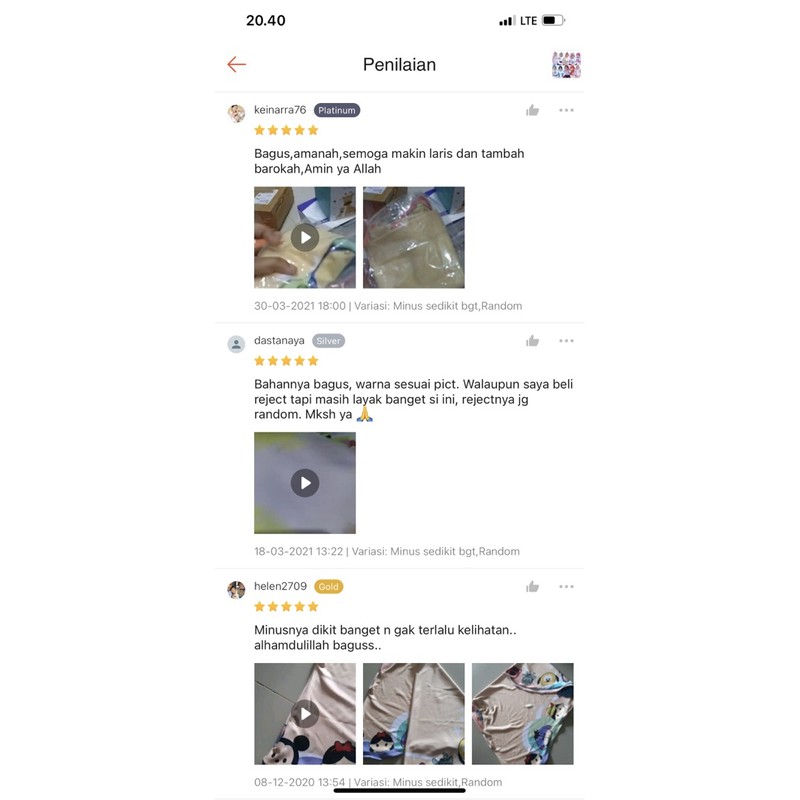
Task: Like helen2709's review with thumbs up
Action: (532, 587)
